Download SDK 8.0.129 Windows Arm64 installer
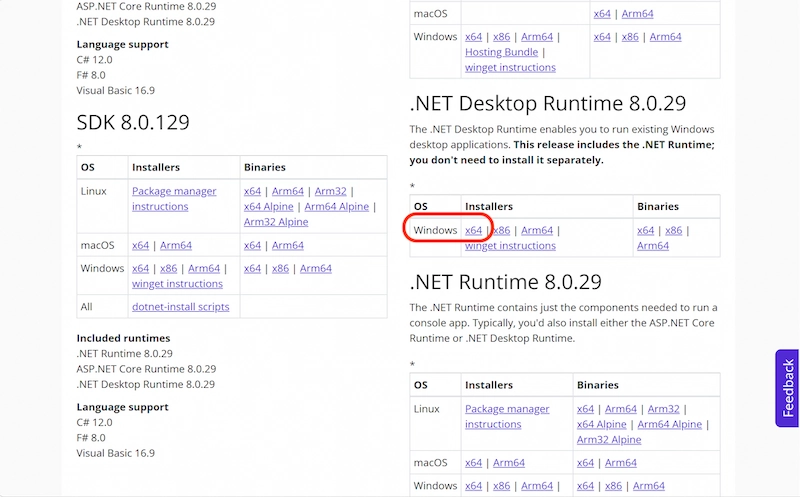The image size is (800, 497). [204, 268]
